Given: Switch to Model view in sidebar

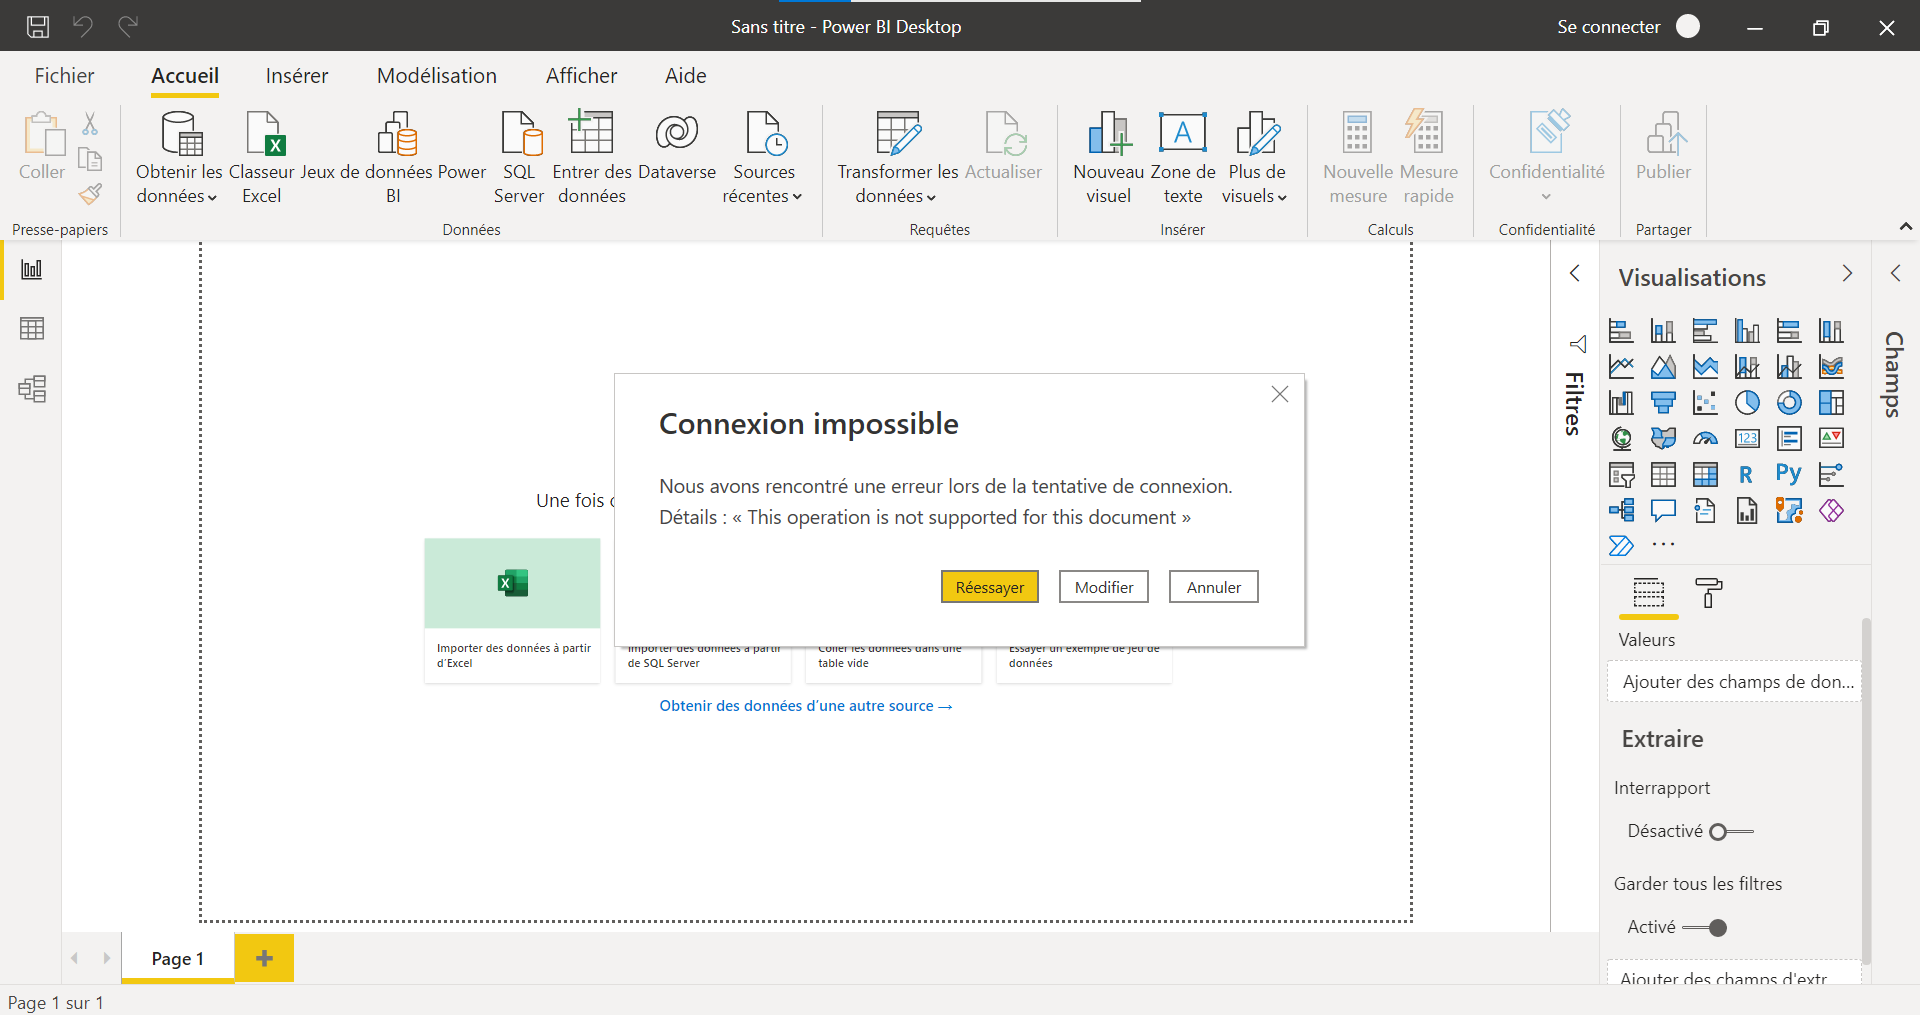Looking at the screenshot, I should 32,388.
